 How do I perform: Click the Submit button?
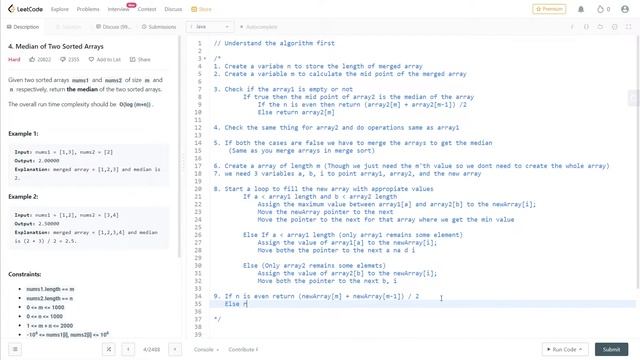click(x=611, y=349)
